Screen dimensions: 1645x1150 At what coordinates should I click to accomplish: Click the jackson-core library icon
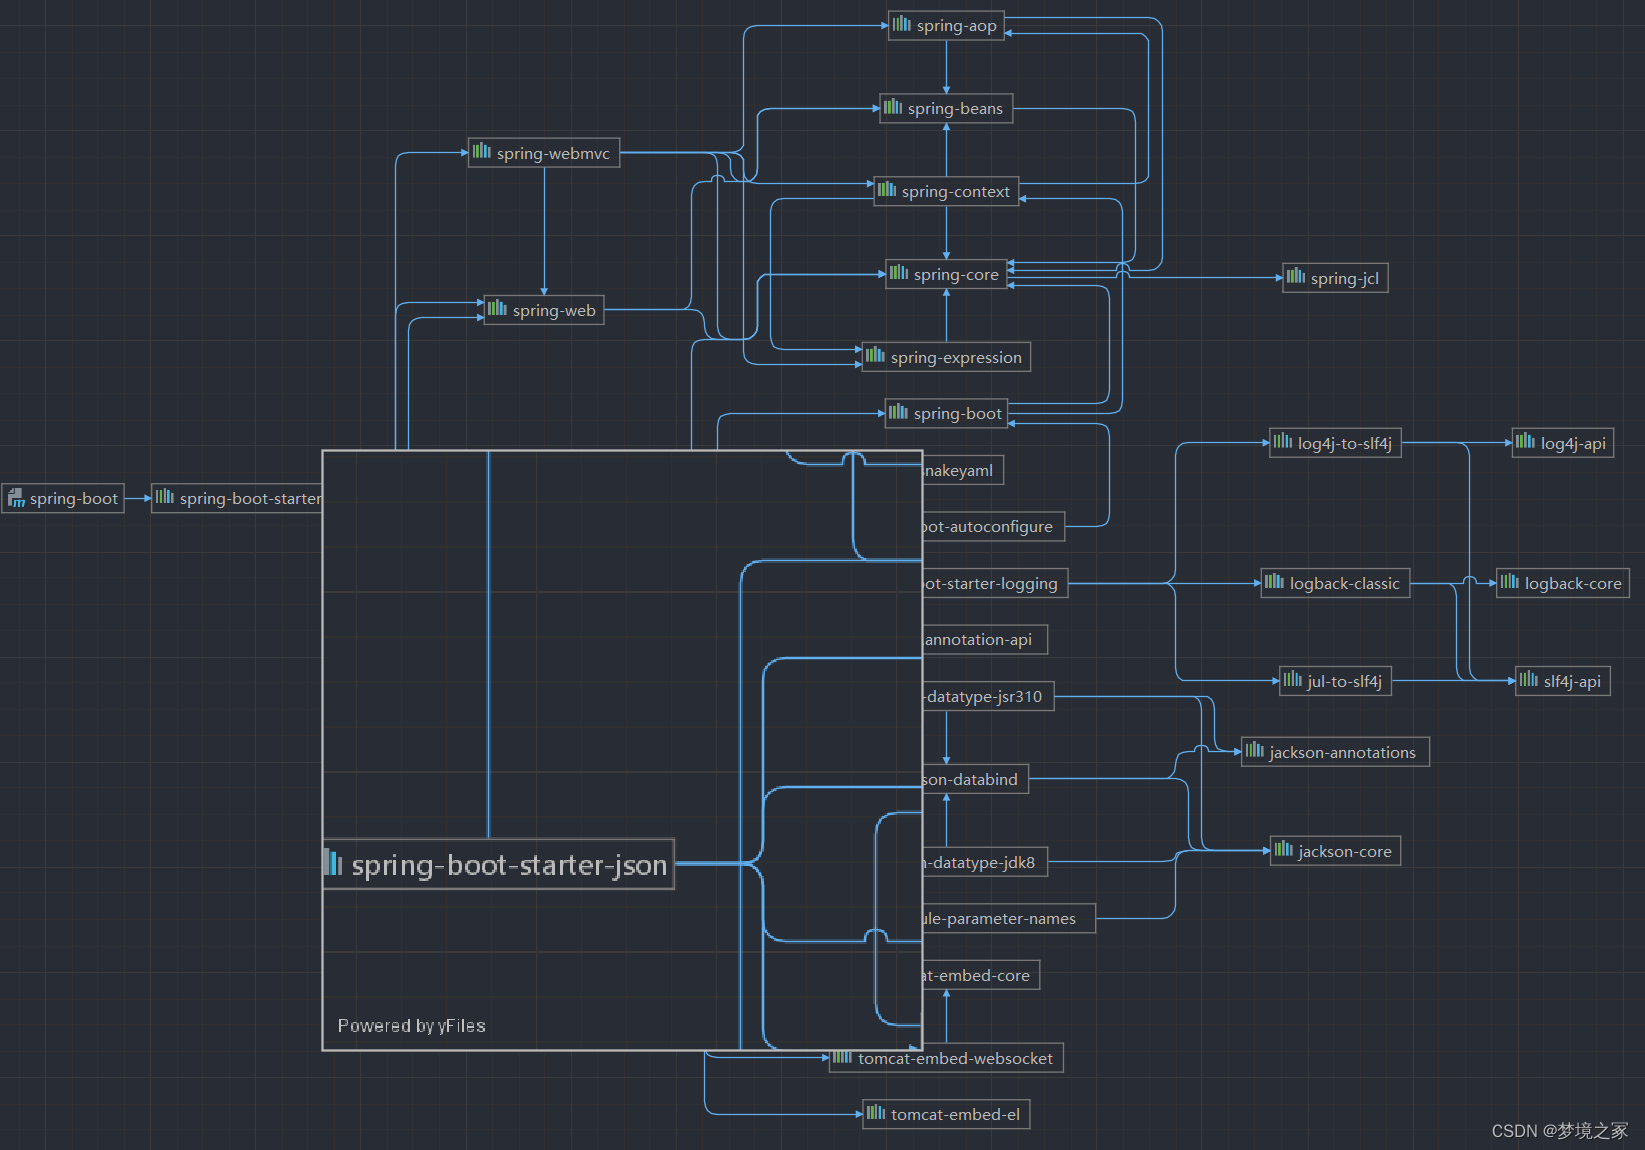1284,848
